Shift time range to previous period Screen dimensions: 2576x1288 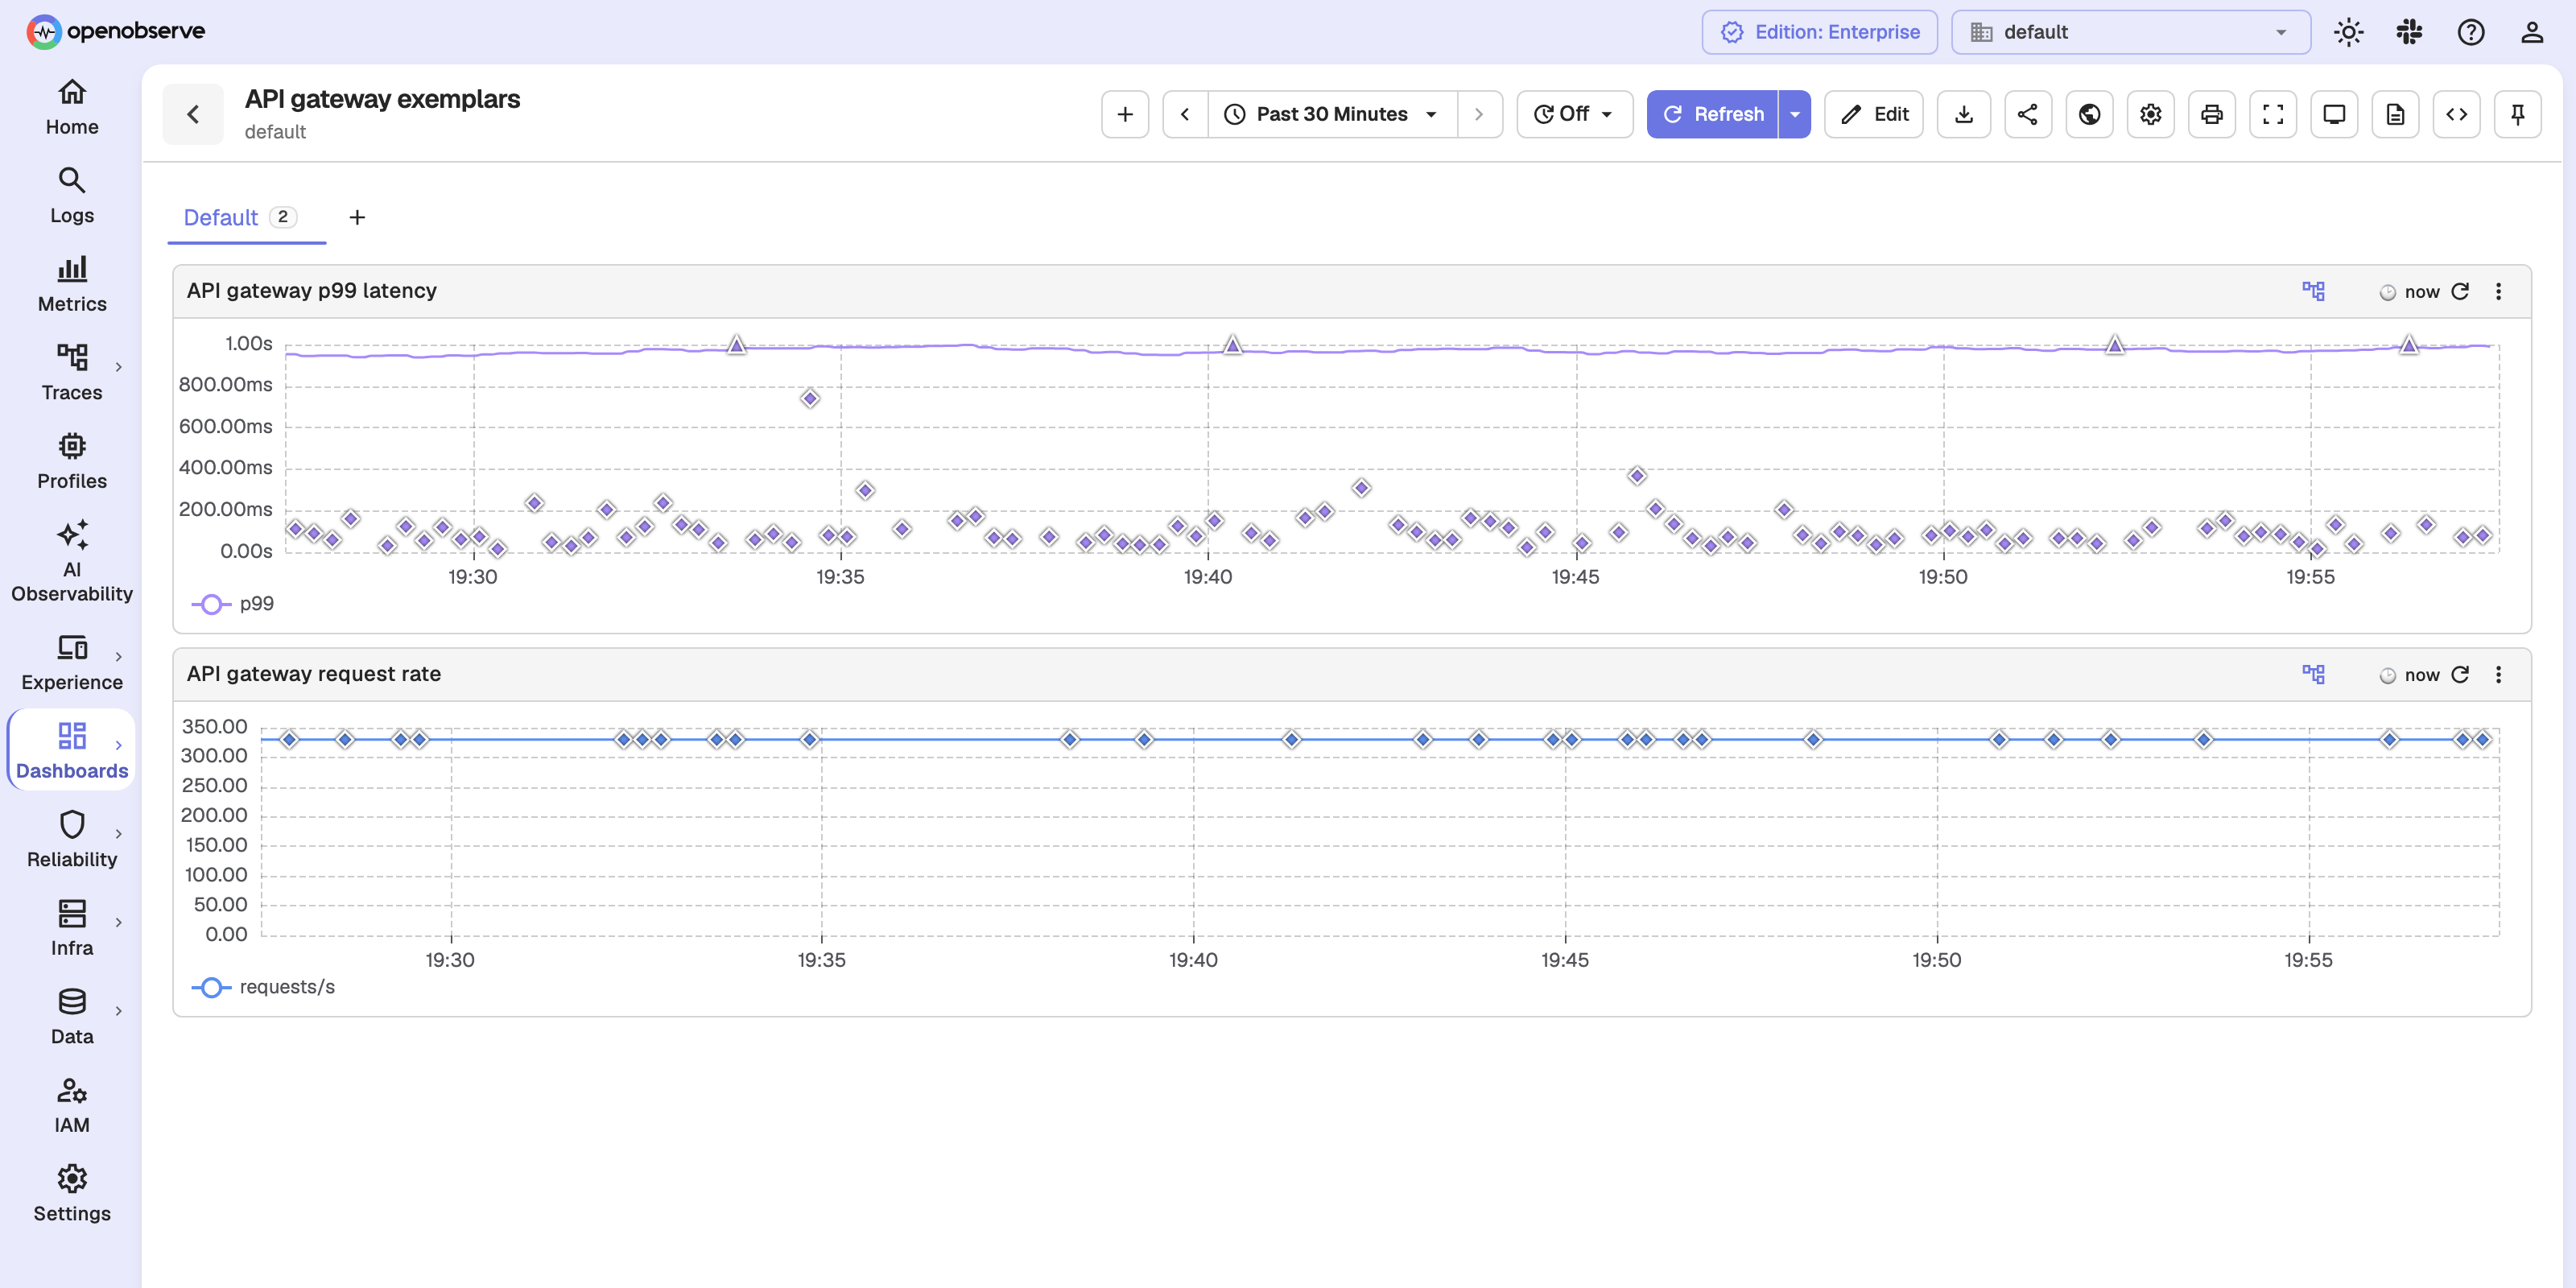1185,114
